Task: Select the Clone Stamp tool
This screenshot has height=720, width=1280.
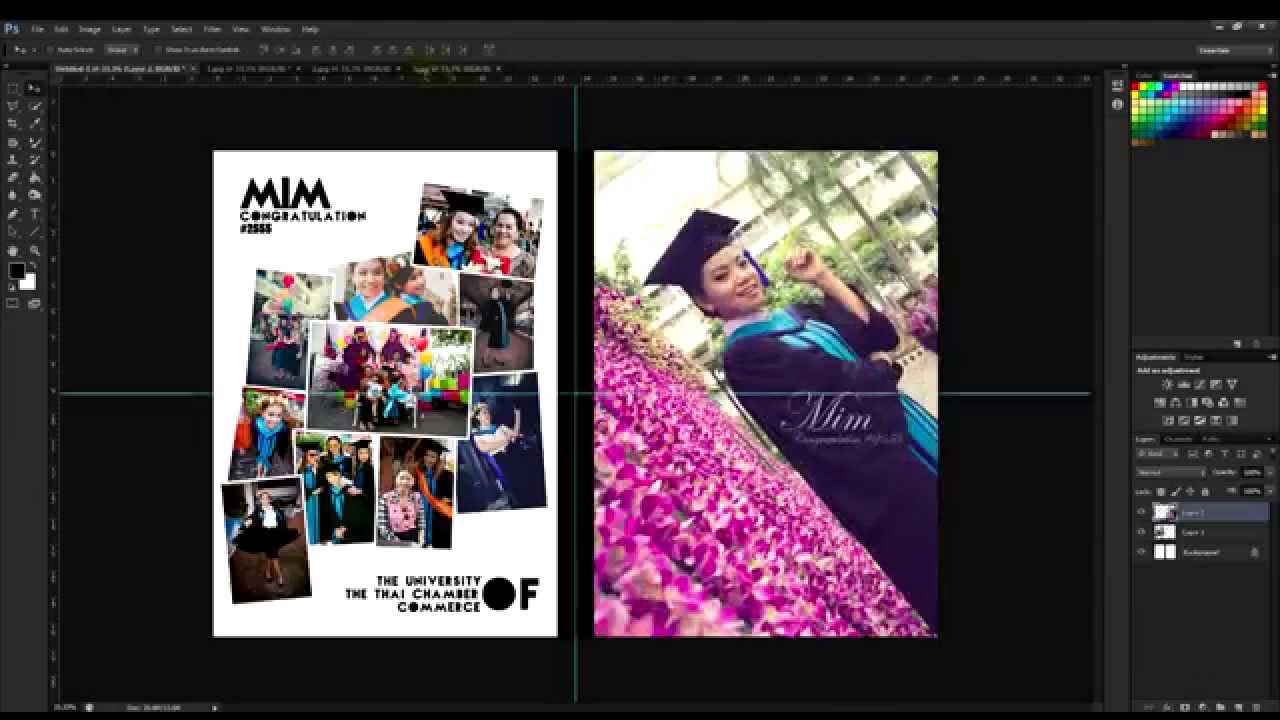Action: coord(13,160)
